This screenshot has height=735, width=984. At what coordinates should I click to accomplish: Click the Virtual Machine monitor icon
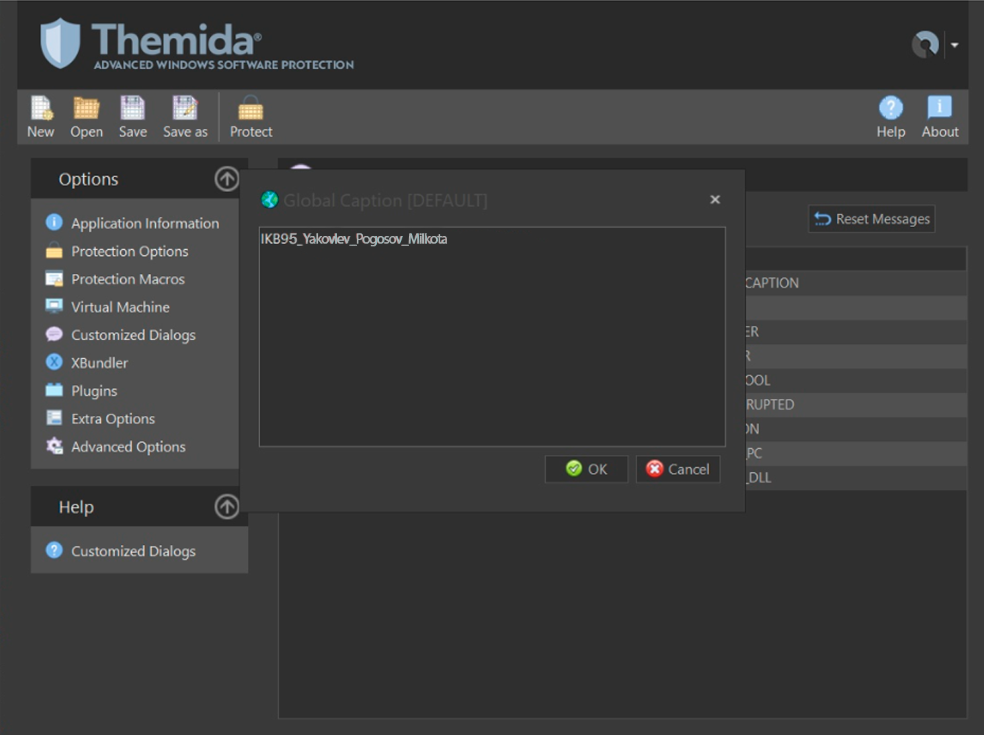pos(54,306)
